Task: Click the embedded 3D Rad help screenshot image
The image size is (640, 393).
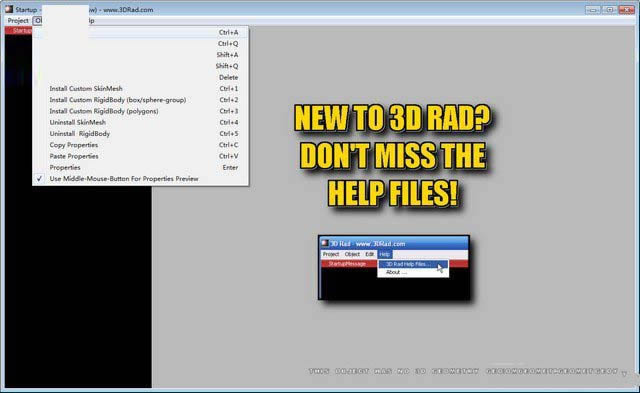Action: click(394, 268)
